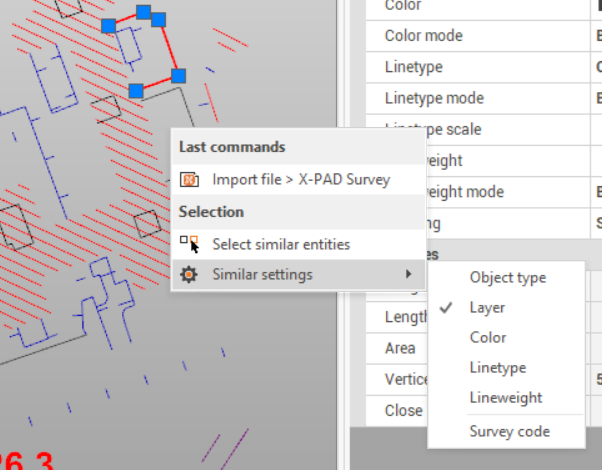The image size is (602, 470).
Task: Click the Import file X-PAD Survey icon
Action: point(189,180)
